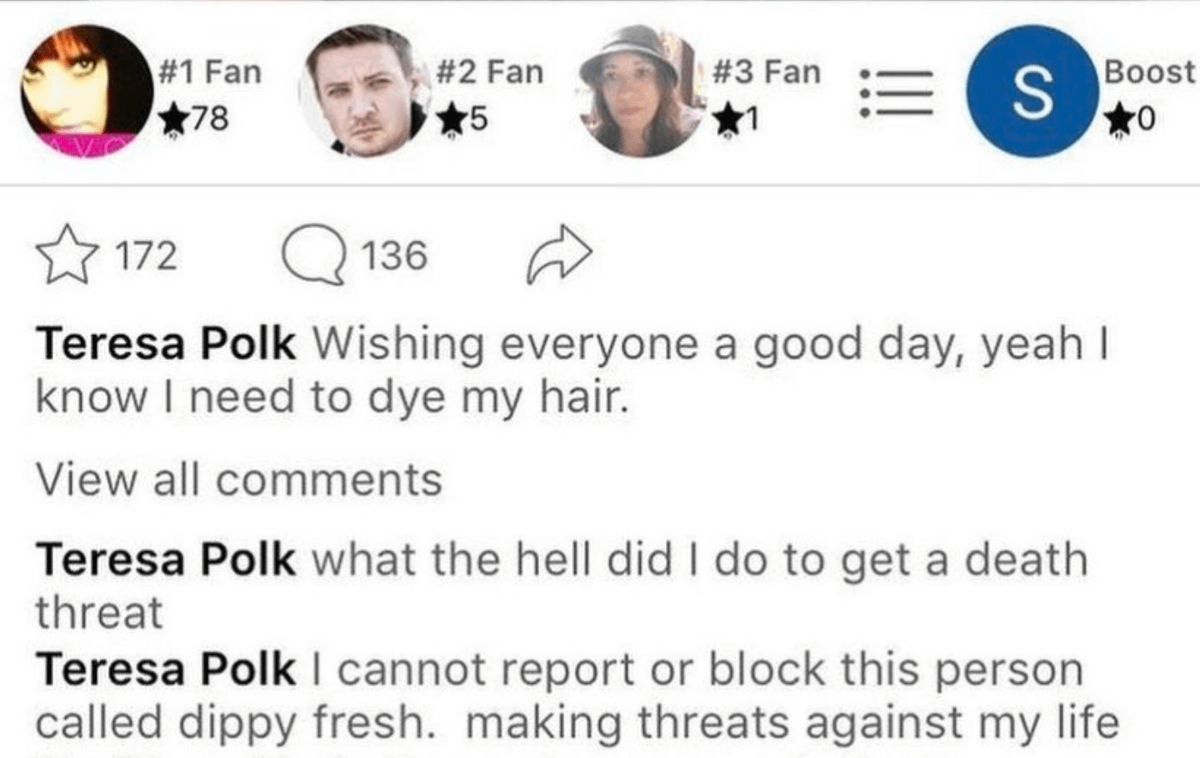The image size is (1200, 758).
Task: Open the #2 Fan profile picture
Action: tap(362, 92)
